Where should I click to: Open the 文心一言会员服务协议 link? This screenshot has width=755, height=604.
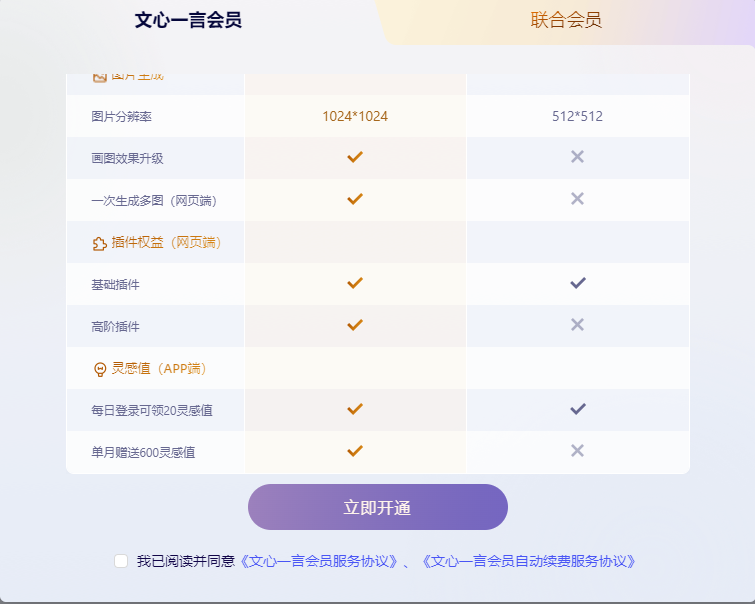click(318, 561)
